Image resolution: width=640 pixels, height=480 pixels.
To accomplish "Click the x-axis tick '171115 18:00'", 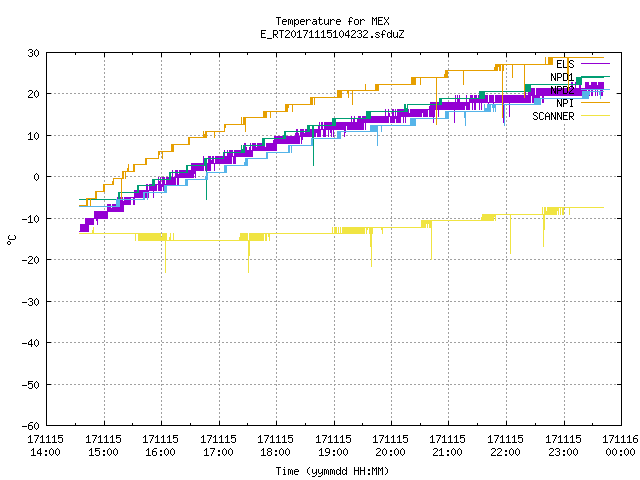I will coord(276,446).
